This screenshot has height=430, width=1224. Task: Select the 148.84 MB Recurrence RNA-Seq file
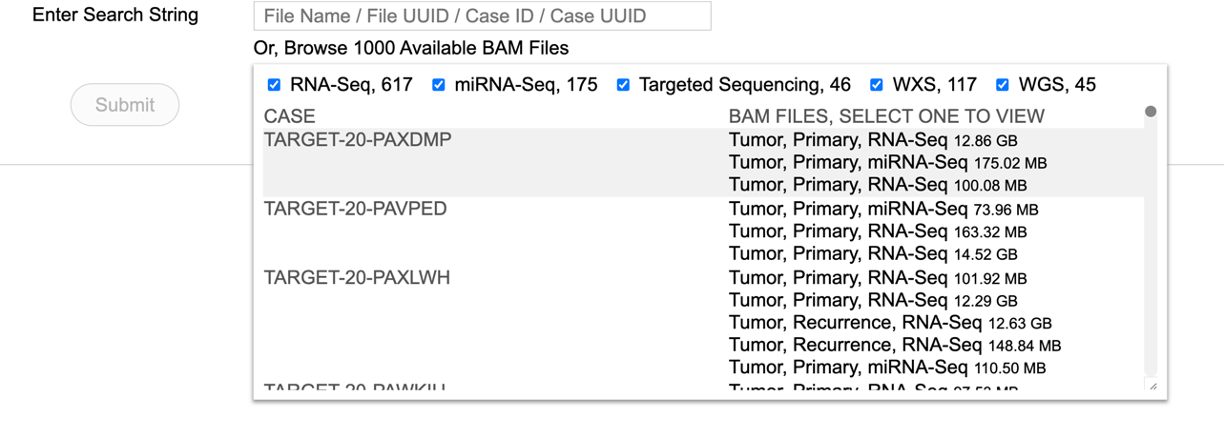tap(894, 345)
